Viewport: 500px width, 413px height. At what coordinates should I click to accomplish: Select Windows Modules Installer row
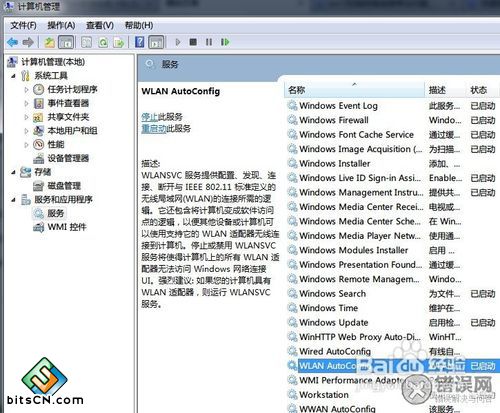pyautogui.click(x=393, y=250)
